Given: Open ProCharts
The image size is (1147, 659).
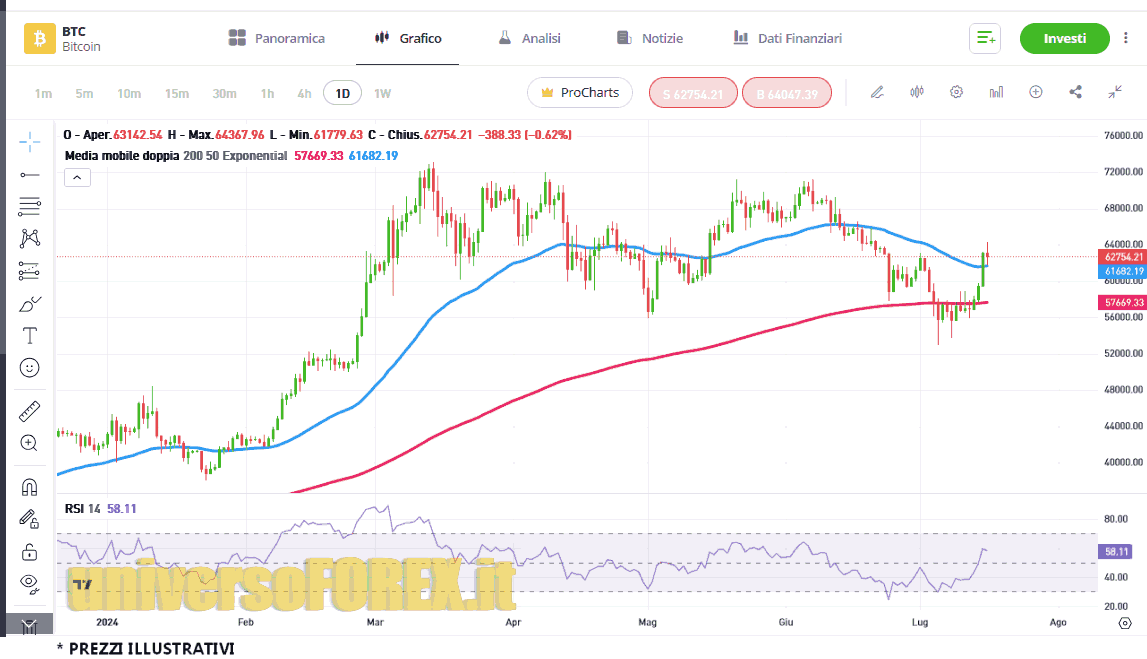Looking at the screenshot, I should click(580, 93).
